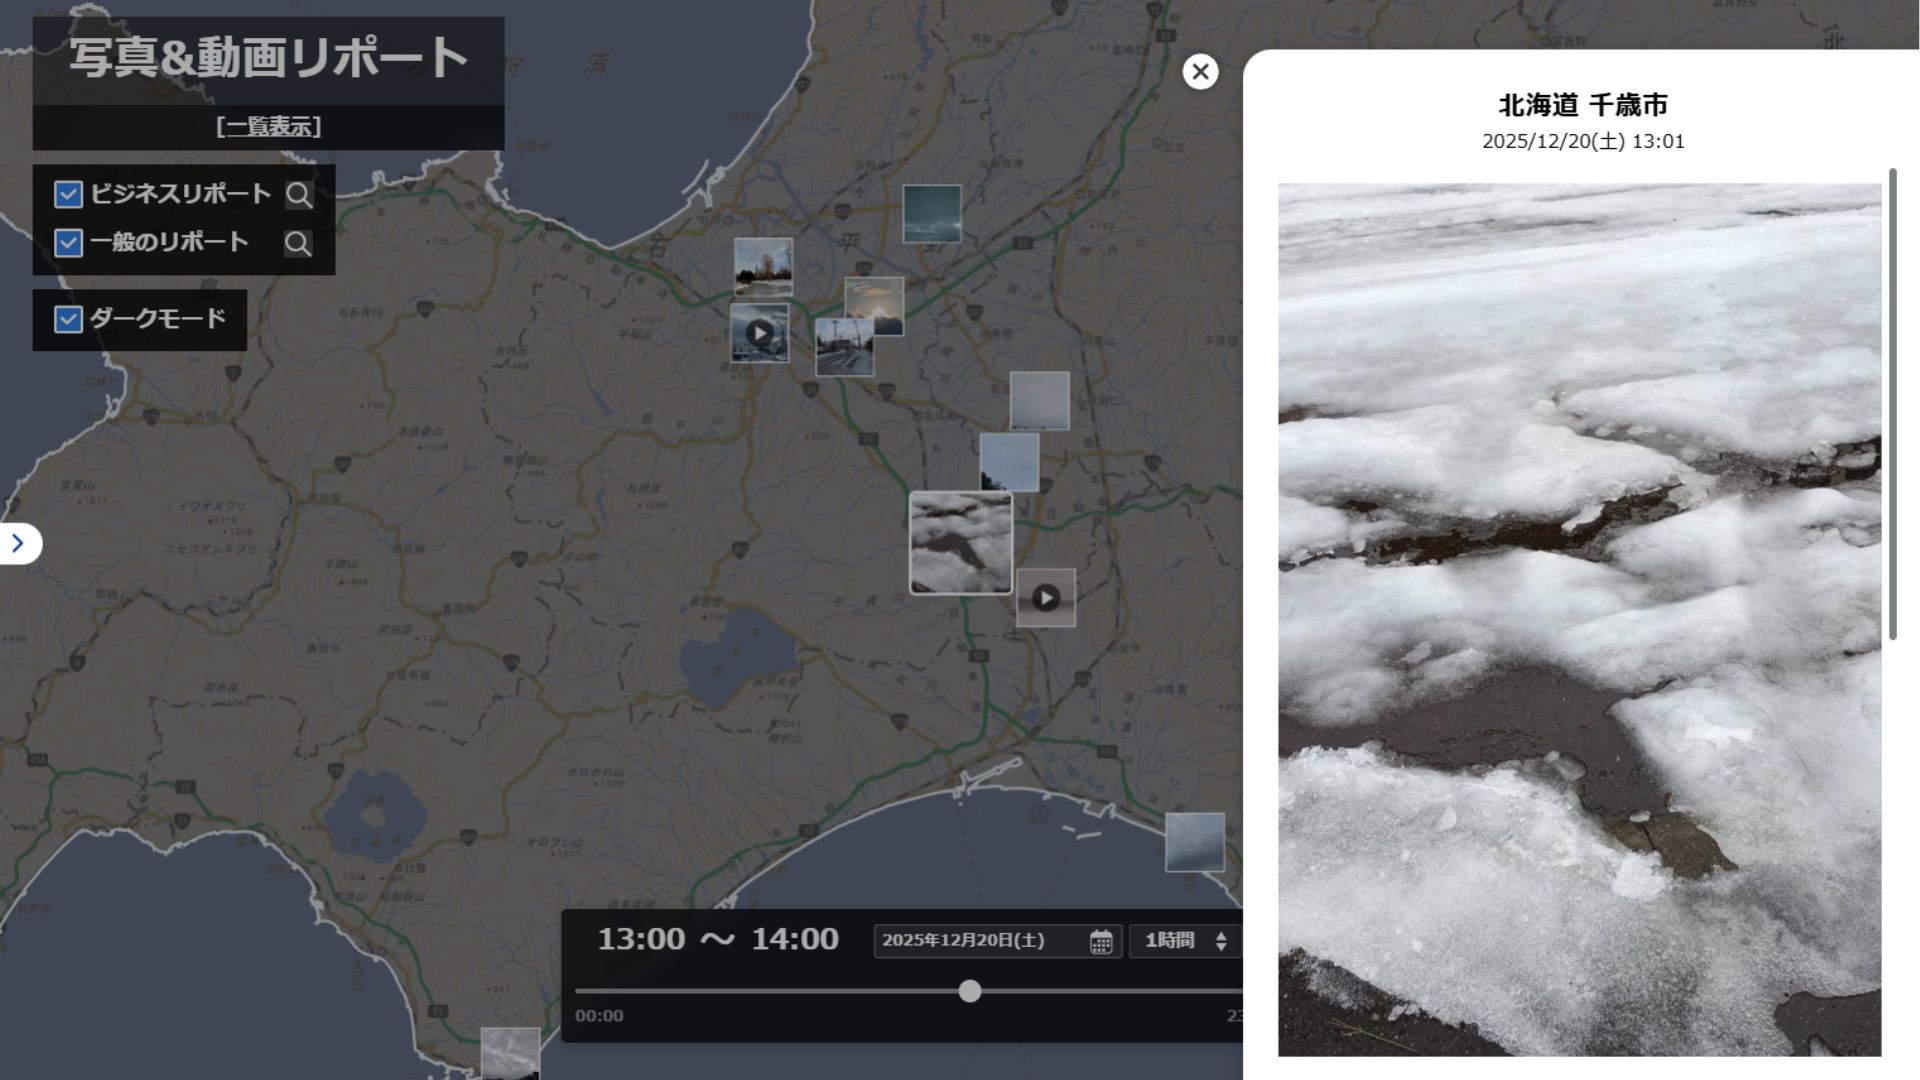Open the calendar icon in date field
This screenshot has width=1920, height=1080.
click(x=1101, y=941)
